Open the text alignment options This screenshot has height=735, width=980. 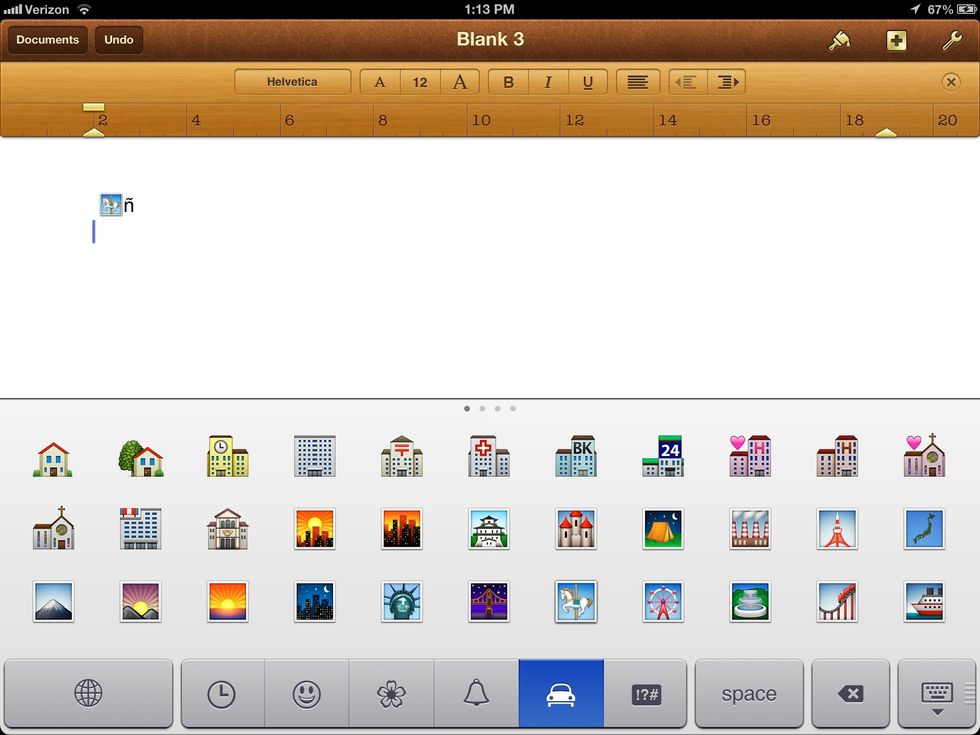click(x=637, y=82)
